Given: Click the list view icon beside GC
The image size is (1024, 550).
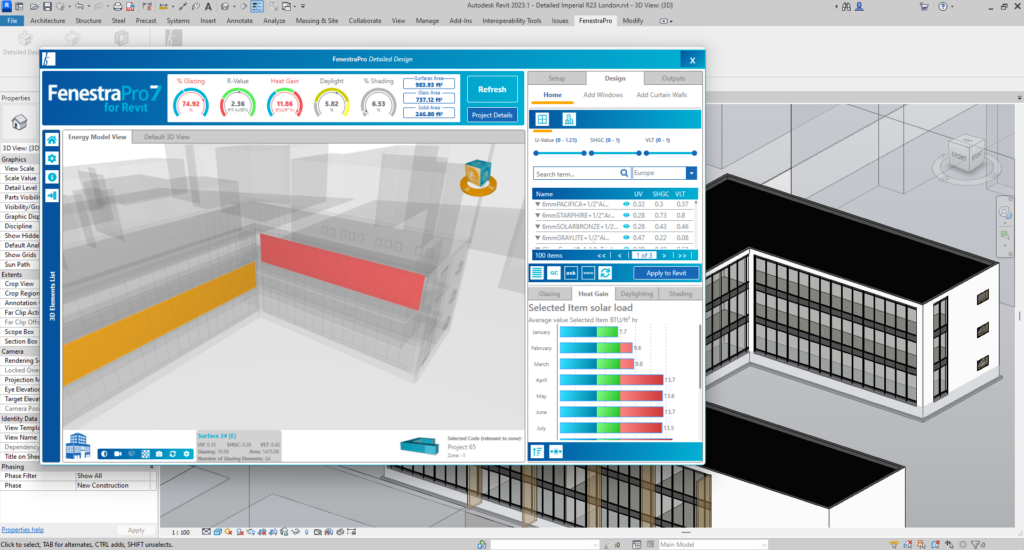Looking at the screenshot, I should pyautogui.click(x=537, y=273).
